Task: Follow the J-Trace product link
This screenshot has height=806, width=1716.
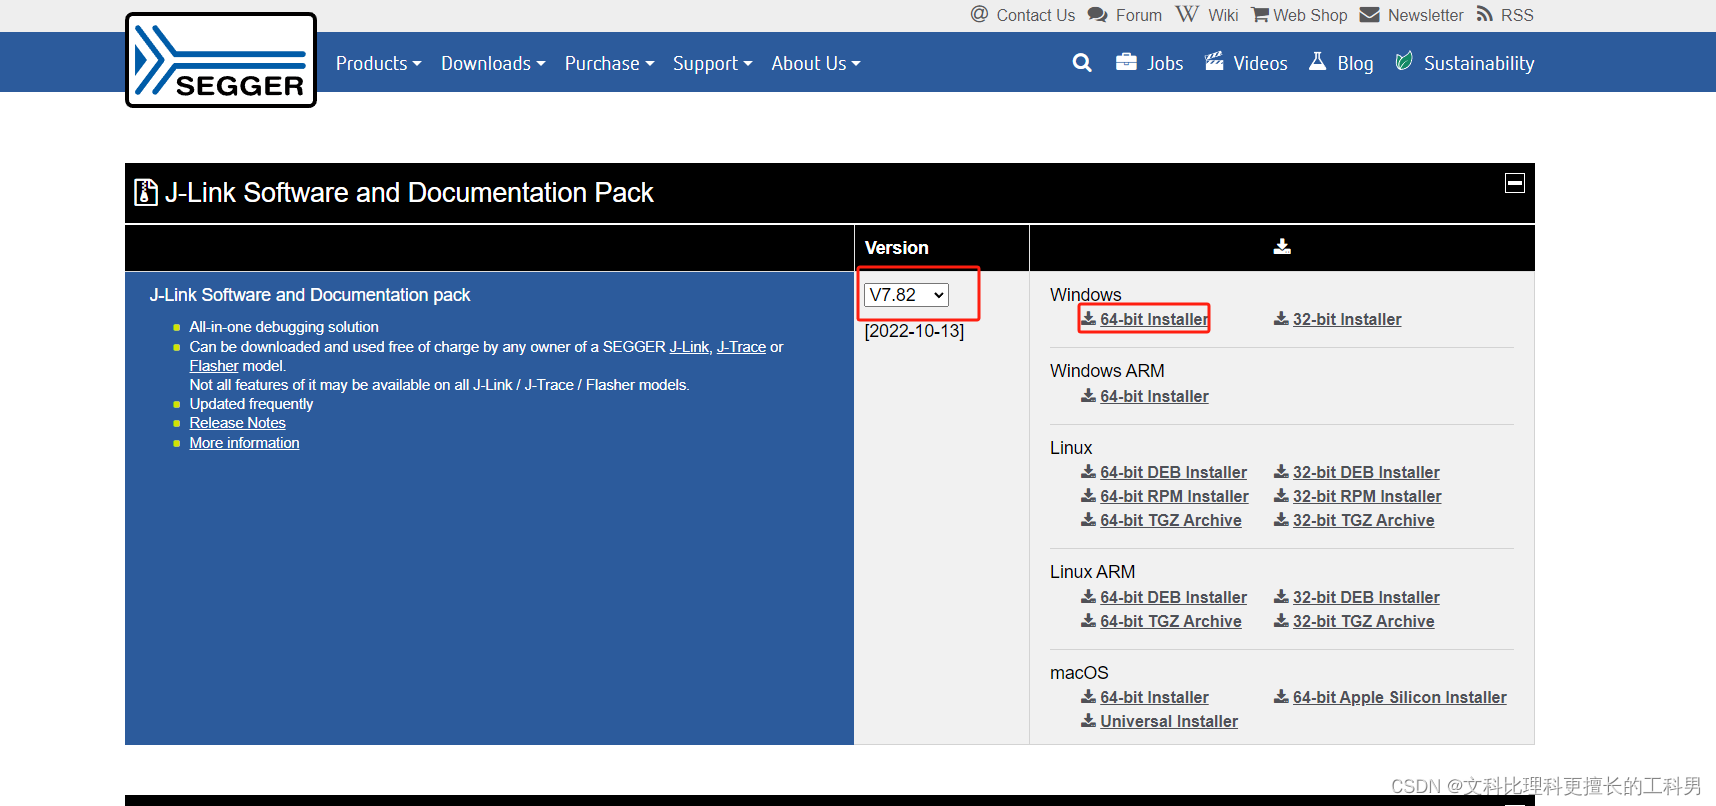Action: (x=741, y=347)
